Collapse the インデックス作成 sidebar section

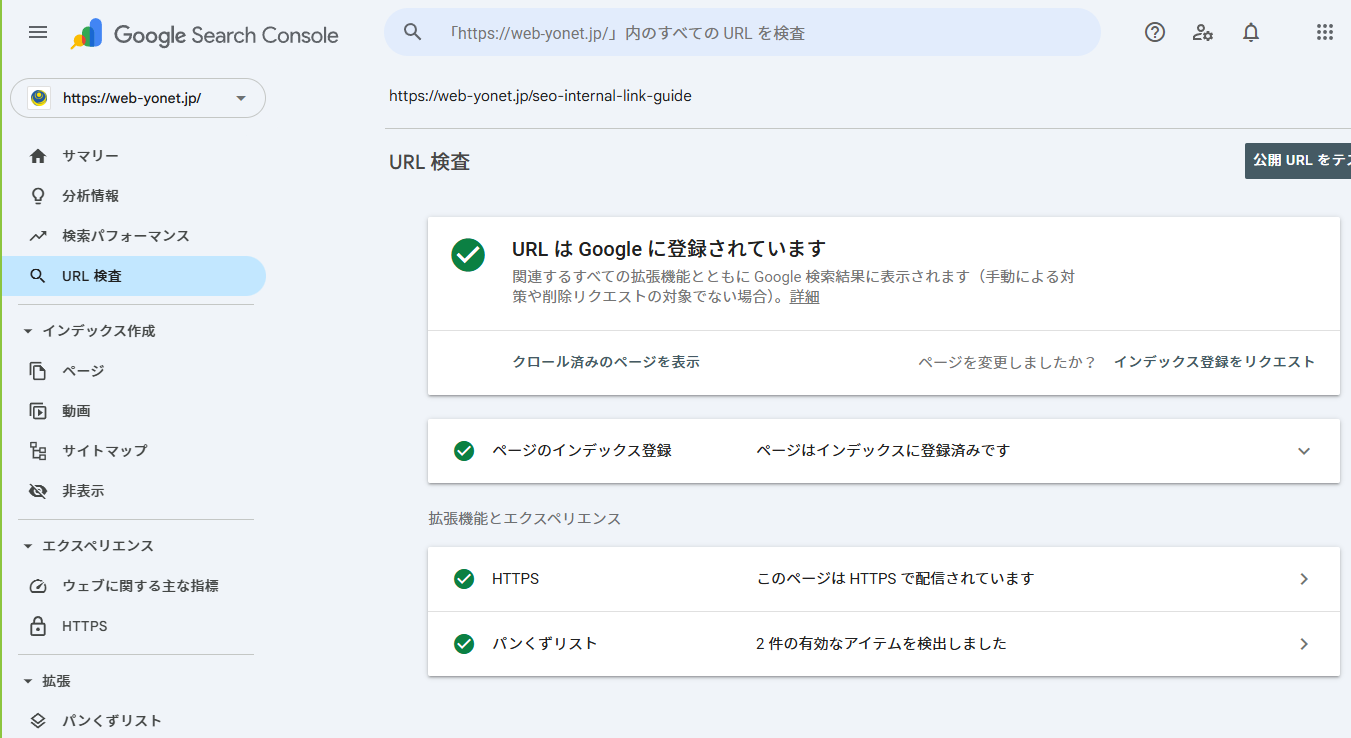pos(28,331)
